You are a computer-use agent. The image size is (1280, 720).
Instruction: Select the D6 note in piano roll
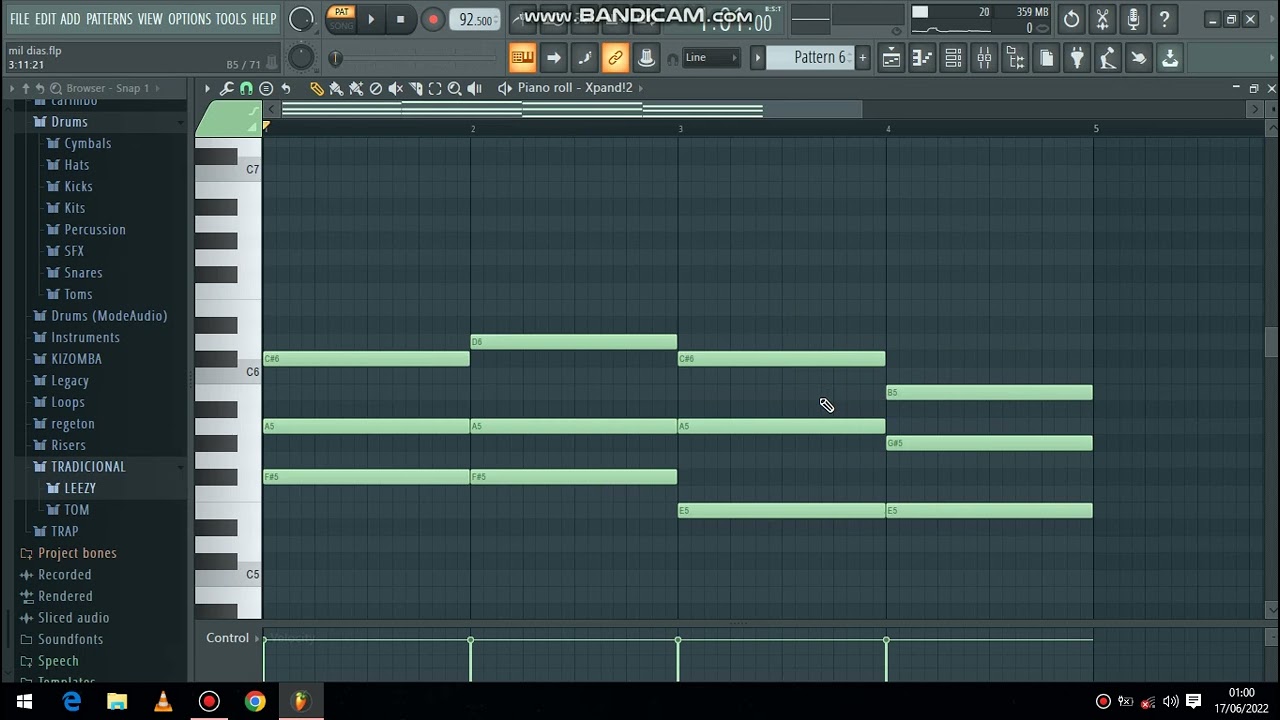point(574,342)
